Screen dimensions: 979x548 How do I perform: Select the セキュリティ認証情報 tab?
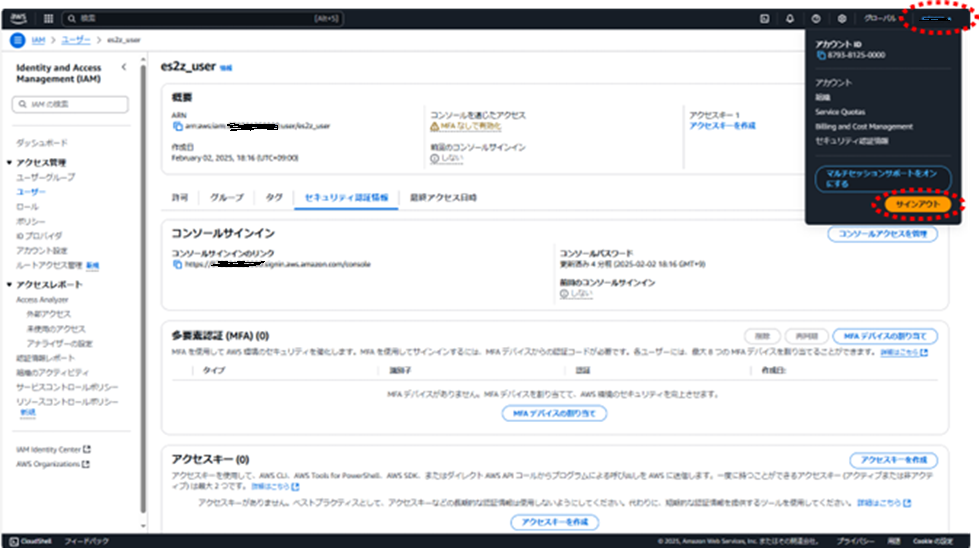[x=346, y=197]
